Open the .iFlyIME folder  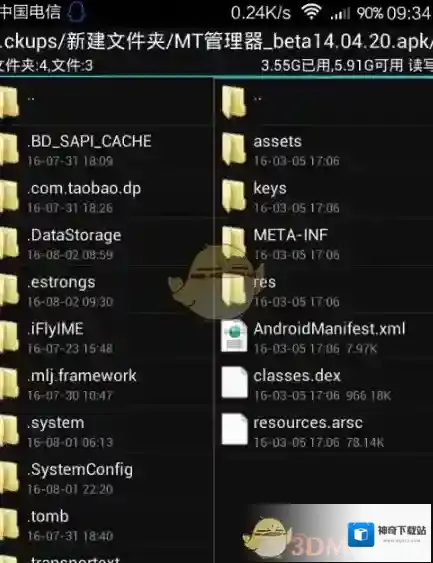107,337
